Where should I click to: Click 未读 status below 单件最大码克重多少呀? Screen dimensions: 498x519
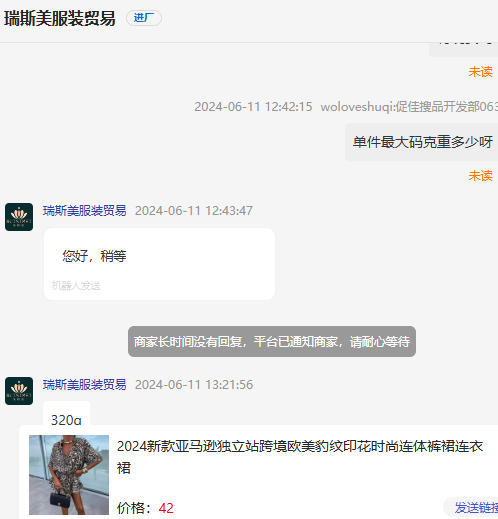click(480, 176)
